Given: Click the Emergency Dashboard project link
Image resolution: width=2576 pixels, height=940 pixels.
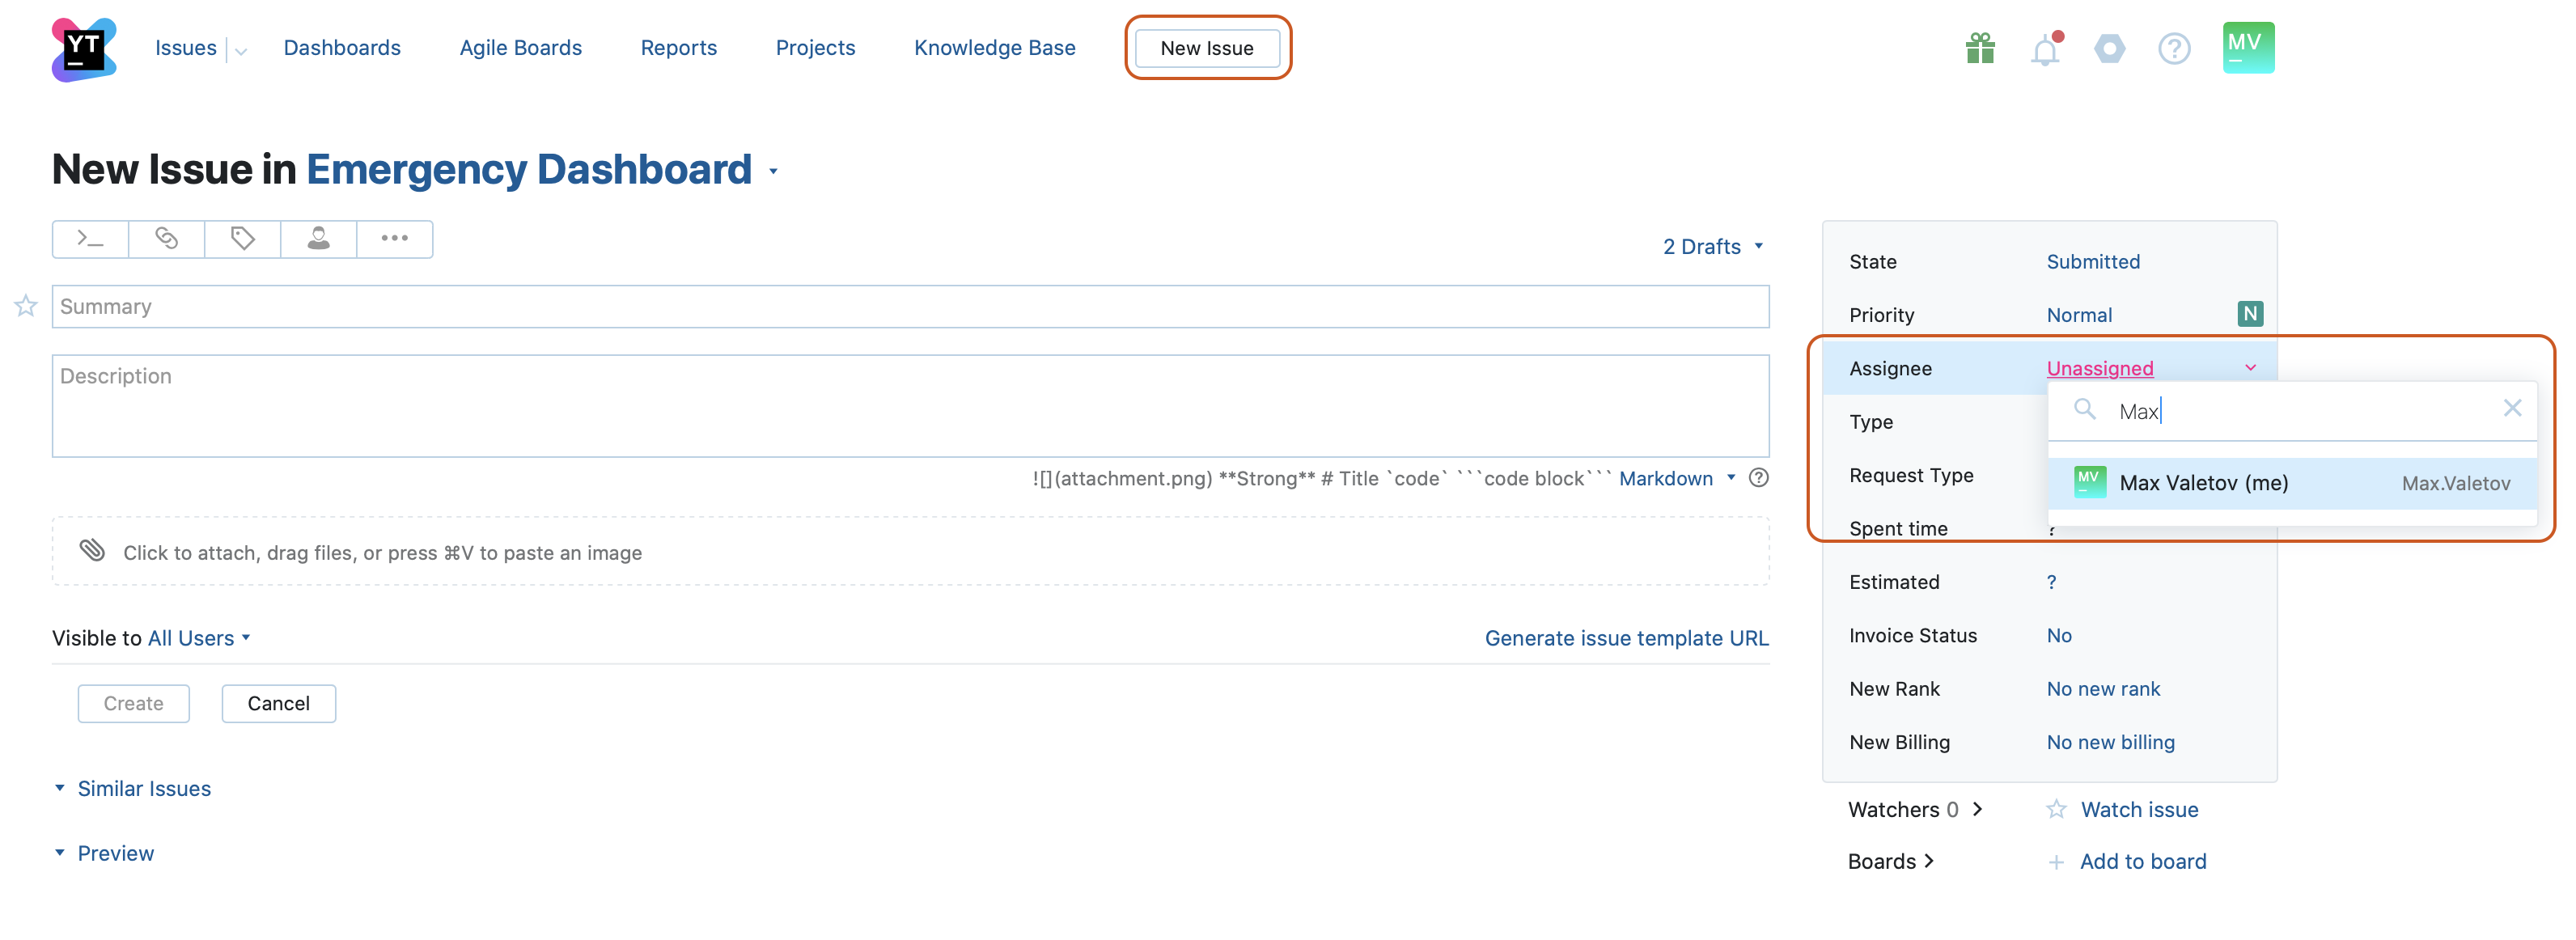Looking at the screenshot, I should pos(529,169).
